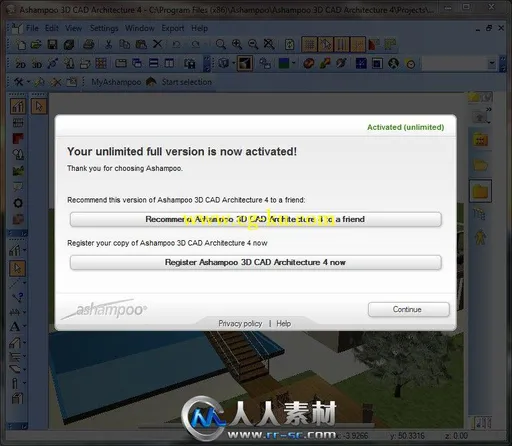Activate the highlighted pointer tool in lower left toolbar

tap(17, 268)
